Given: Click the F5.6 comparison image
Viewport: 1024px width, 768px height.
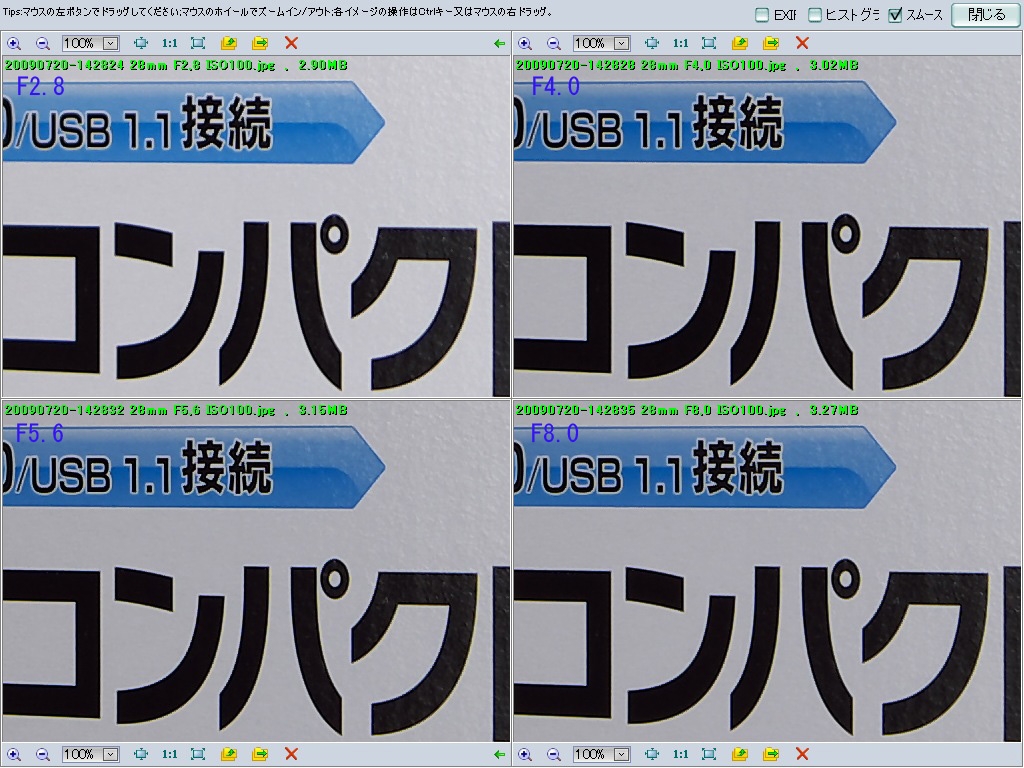Looking at the screenshot, I should [256, 571].
